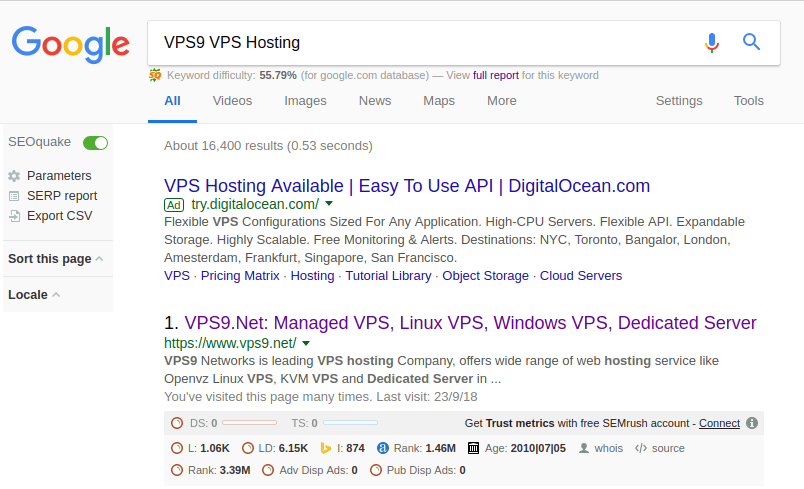Open dropdown arrow next to try.digitalocean.com
804x489 pixels.
pyautogui.click(x=329, y=203)
